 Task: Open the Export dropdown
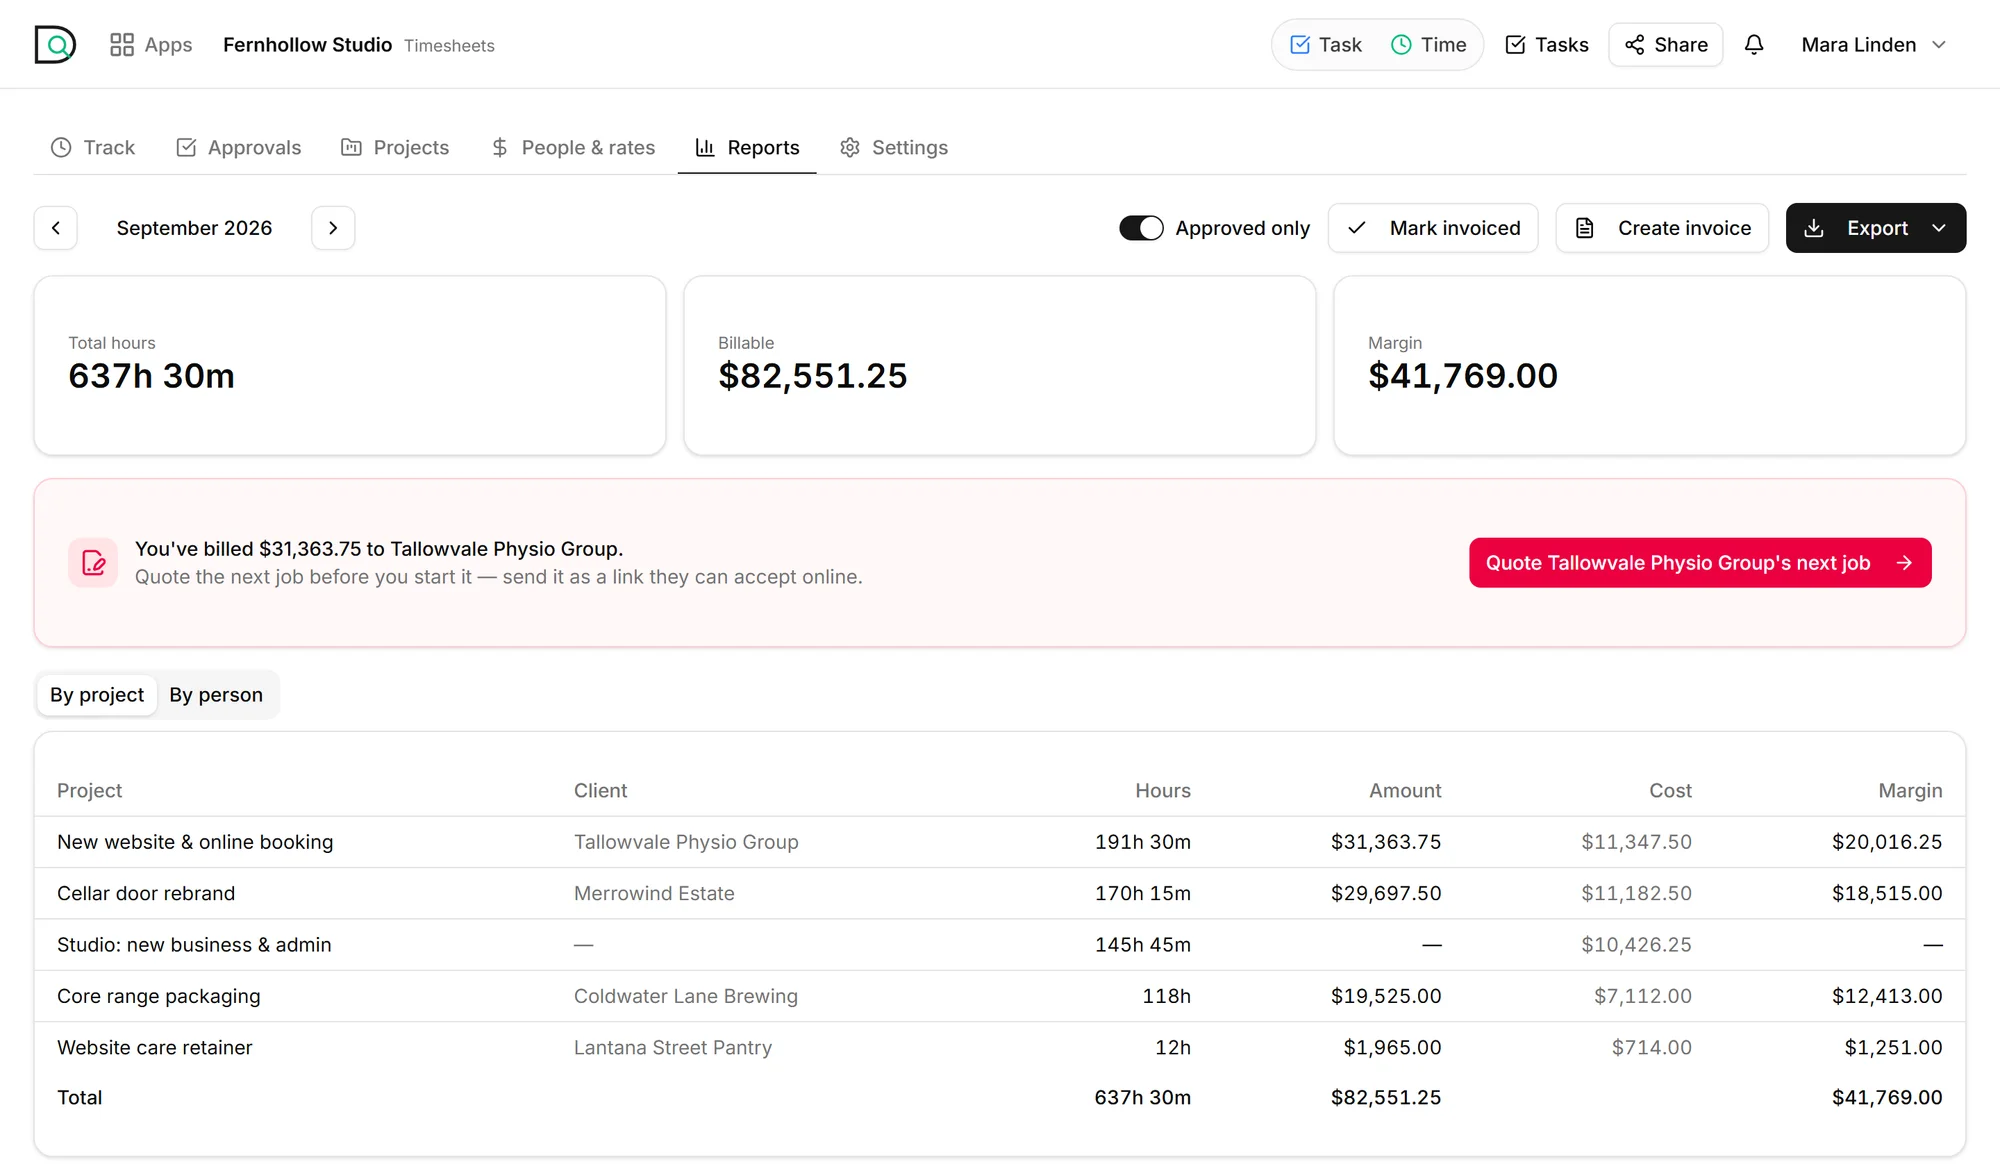pyautogui.click(x=1876, y=228)
